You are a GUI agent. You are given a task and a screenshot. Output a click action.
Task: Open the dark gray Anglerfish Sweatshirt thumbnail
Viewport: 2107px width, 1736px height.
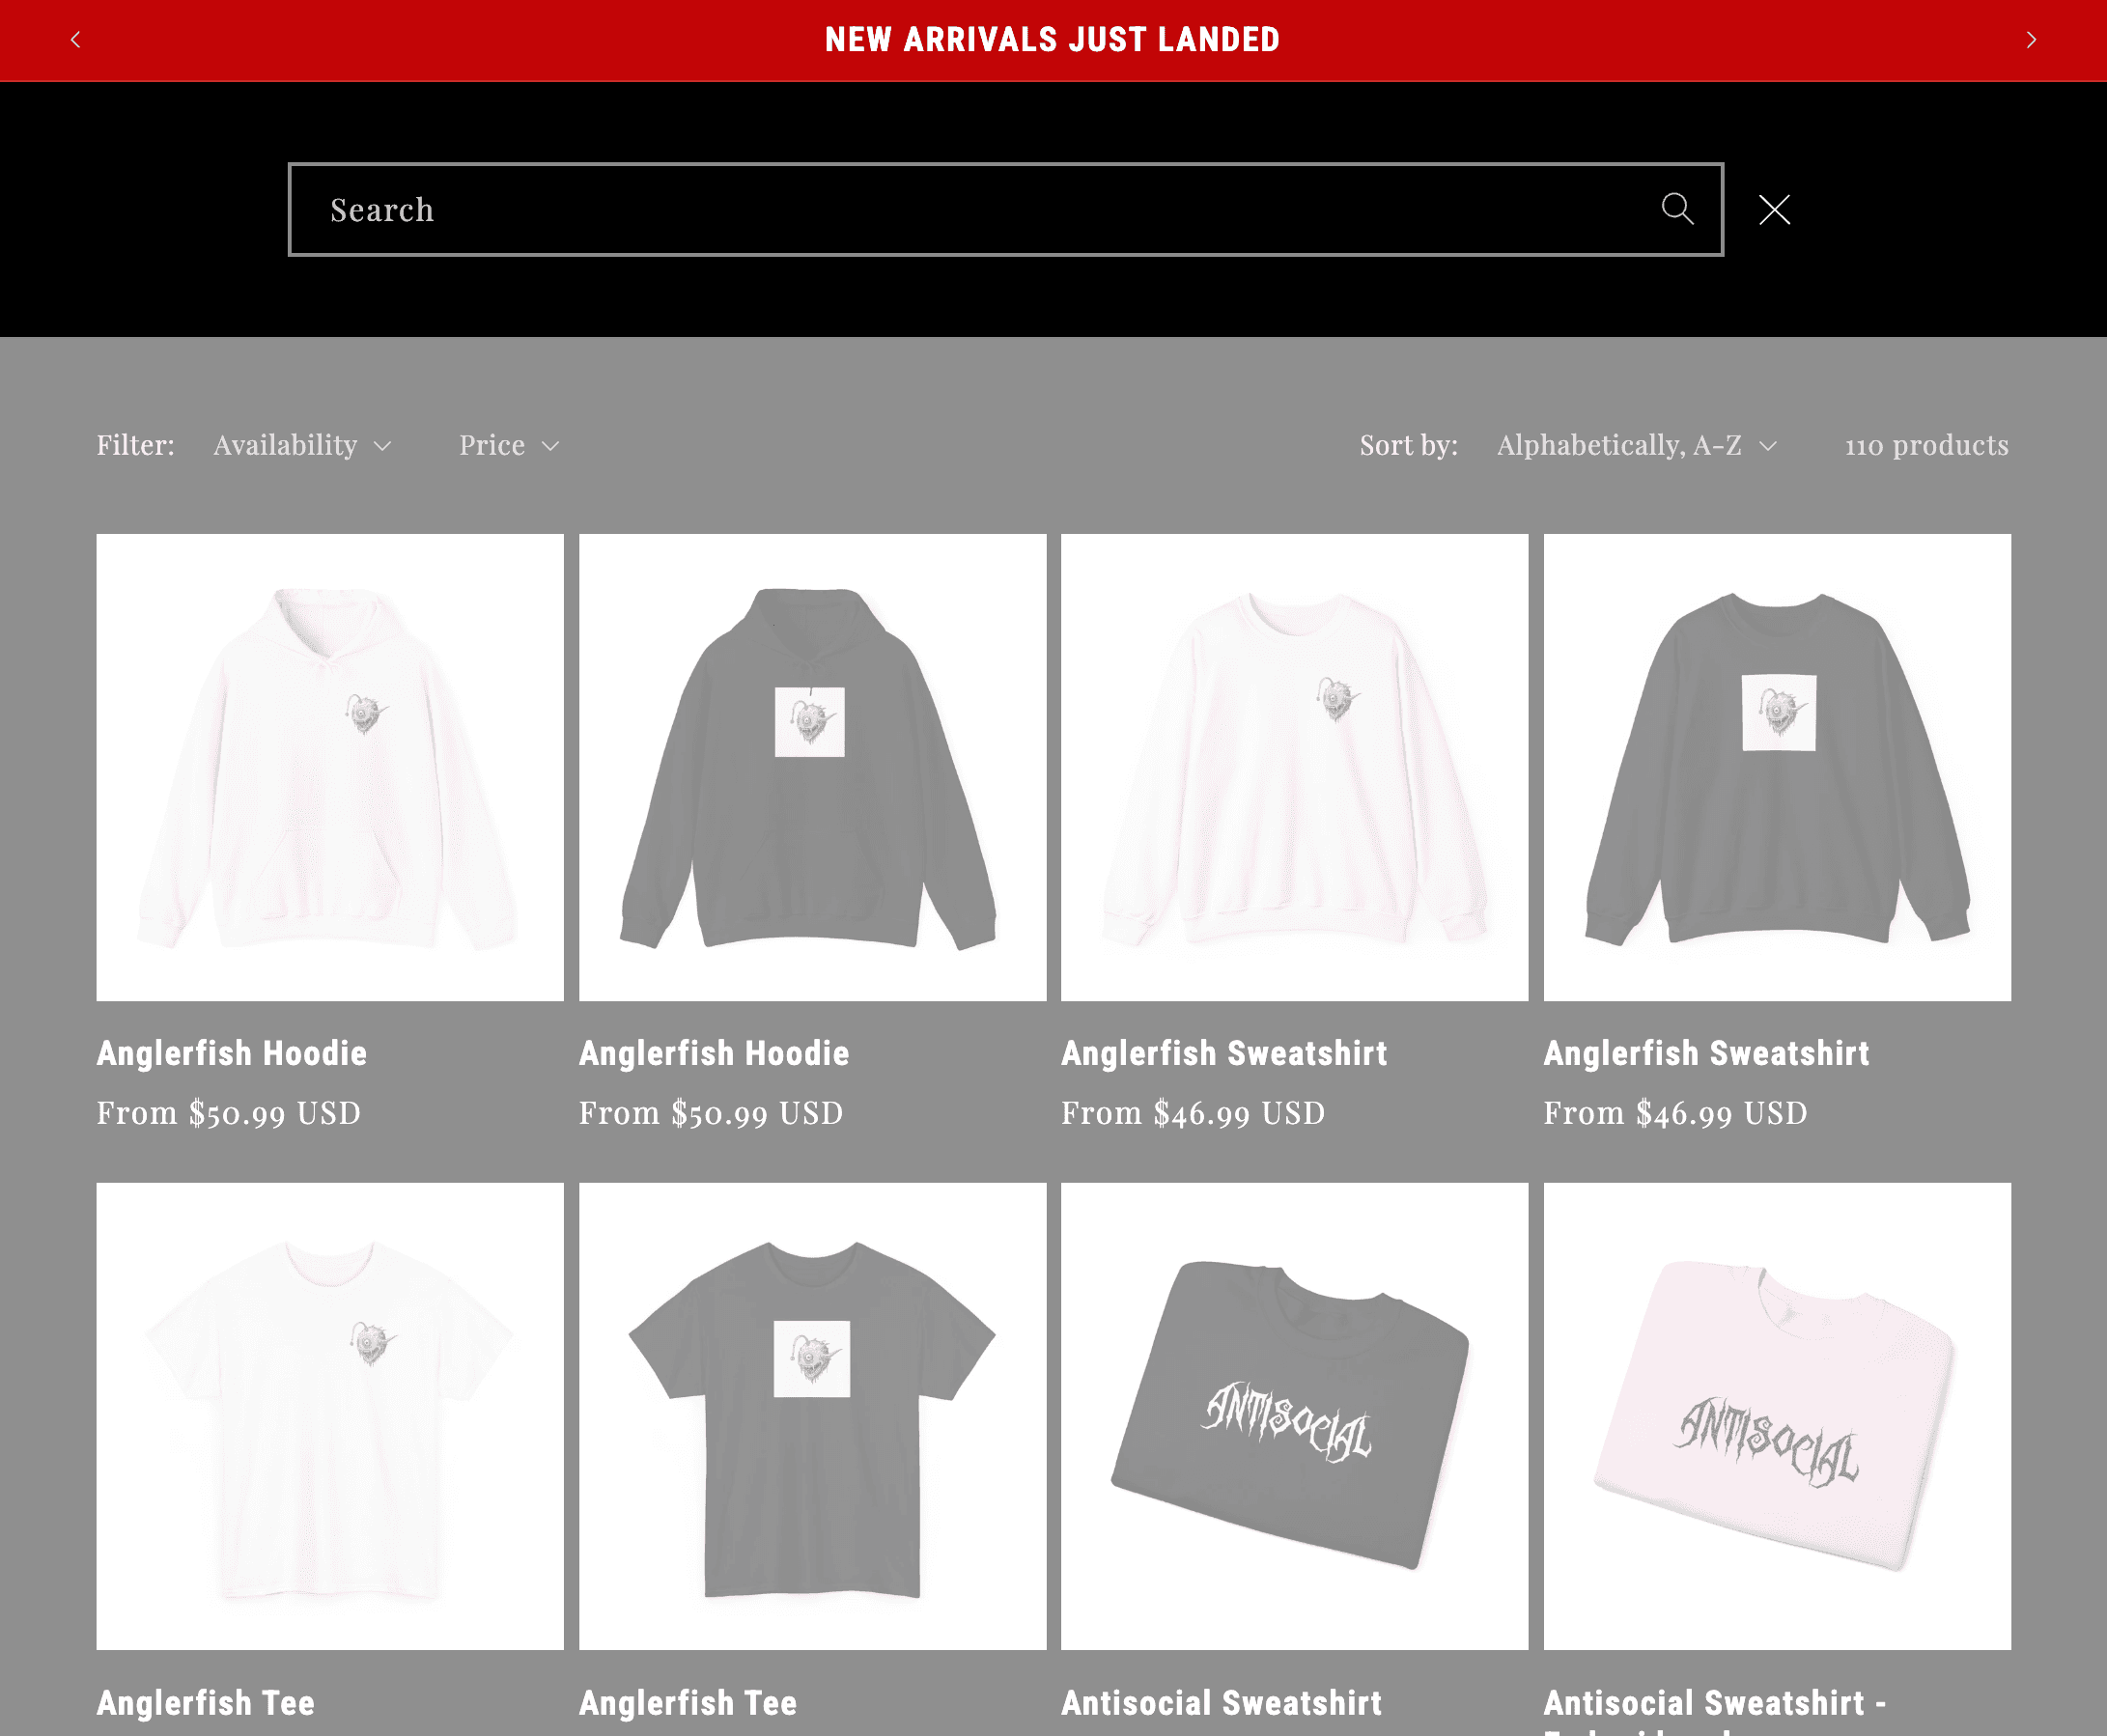point(1777,767)
